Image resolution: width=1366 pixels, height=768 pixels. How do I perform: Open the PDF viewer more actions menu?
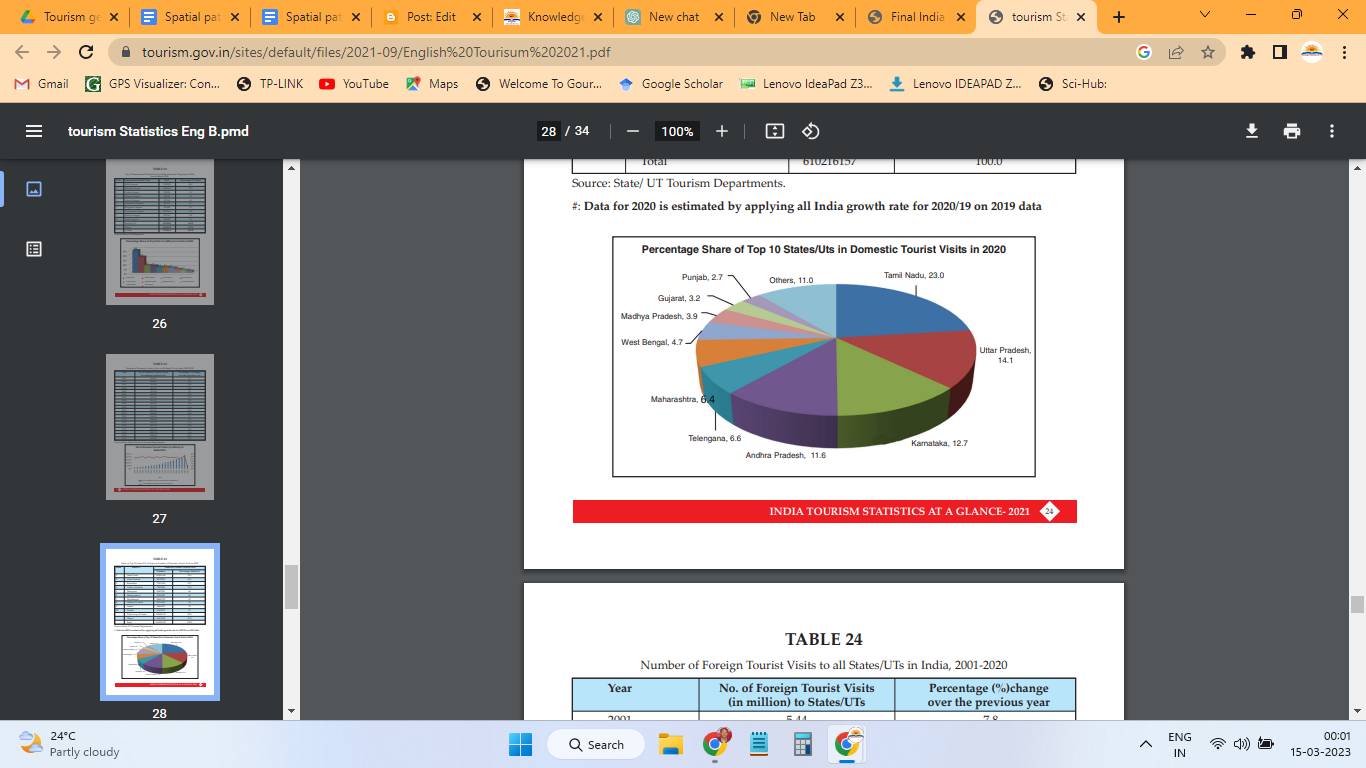tap(1332, 131)
